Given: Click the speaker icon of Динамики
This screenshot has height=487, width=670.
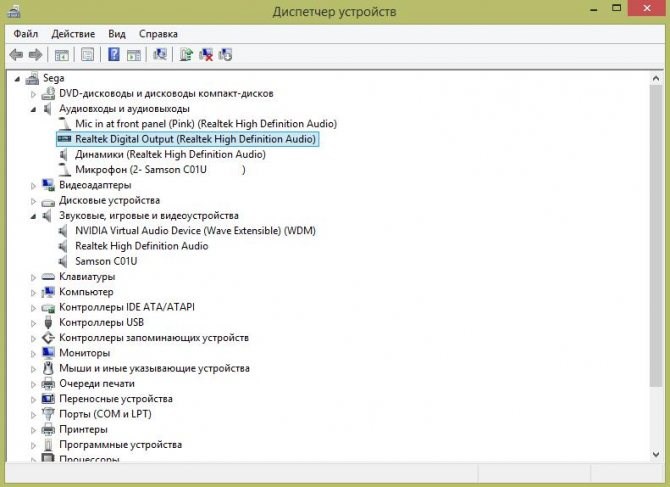Looking at the screenshot, I should click(64, 154).
